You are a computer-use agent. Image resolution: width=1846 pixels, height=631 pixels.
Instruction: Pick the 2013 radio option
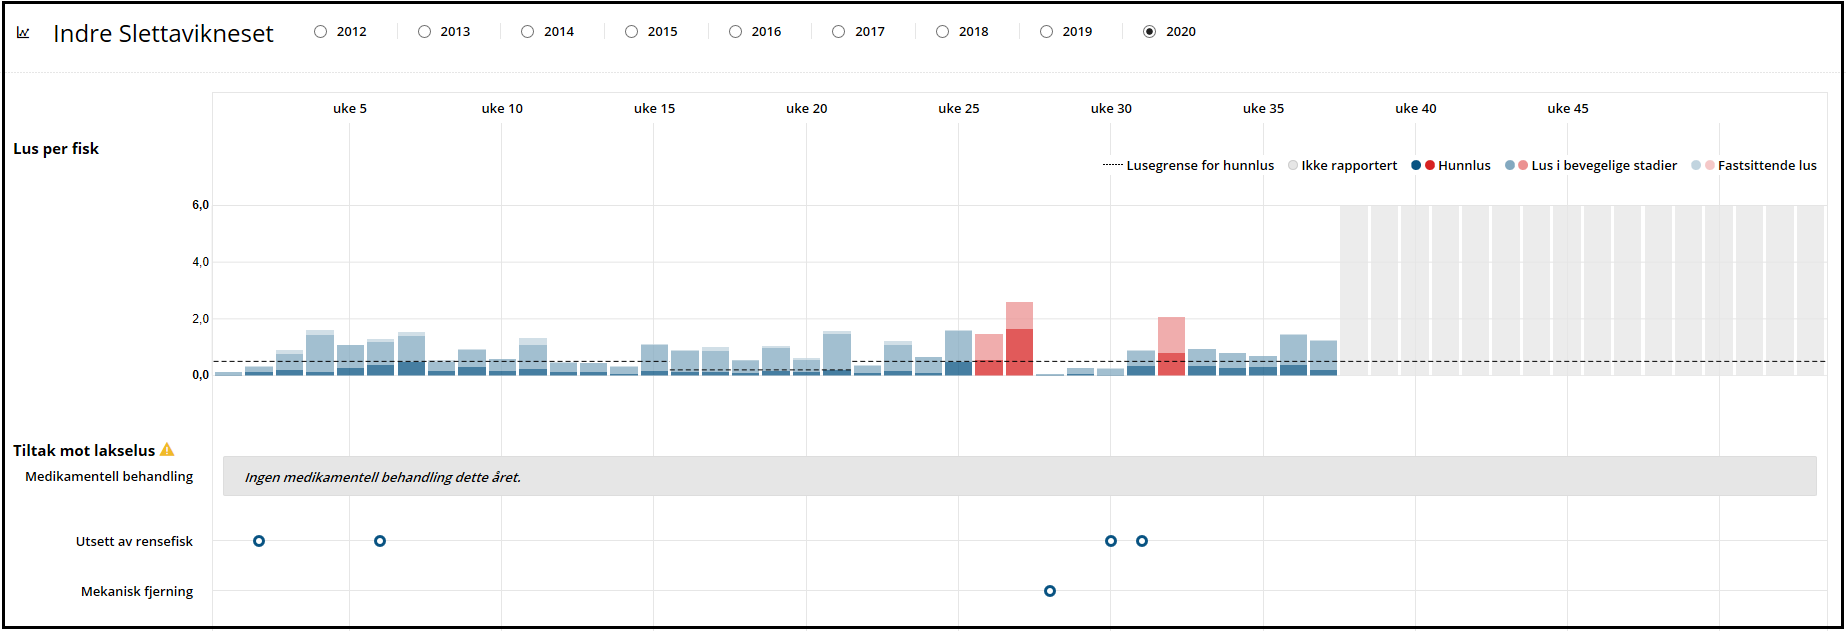[425, 32]
